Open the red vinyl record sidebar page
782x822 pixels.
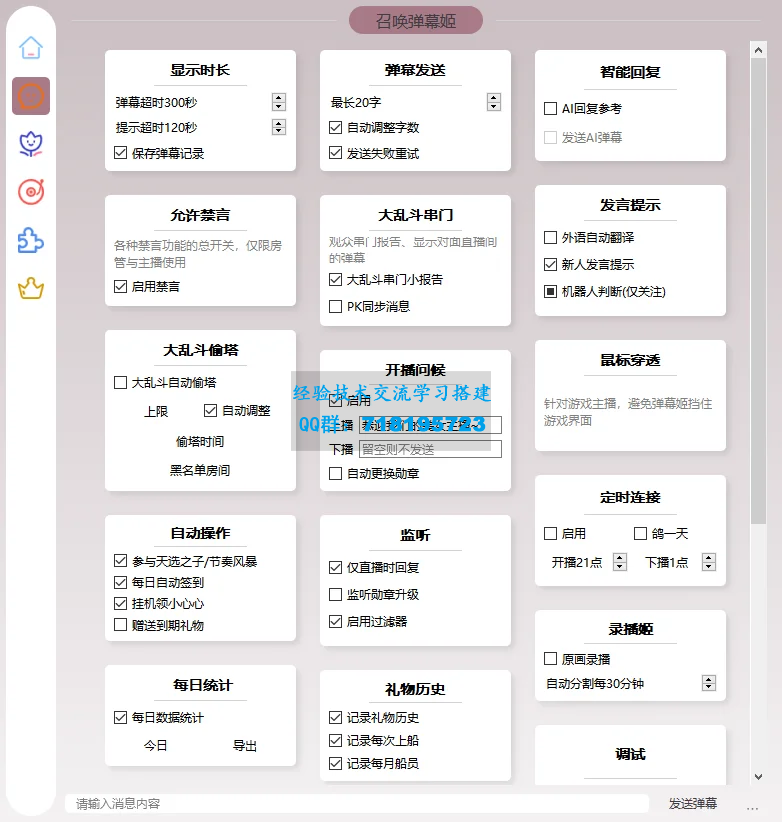31,192
